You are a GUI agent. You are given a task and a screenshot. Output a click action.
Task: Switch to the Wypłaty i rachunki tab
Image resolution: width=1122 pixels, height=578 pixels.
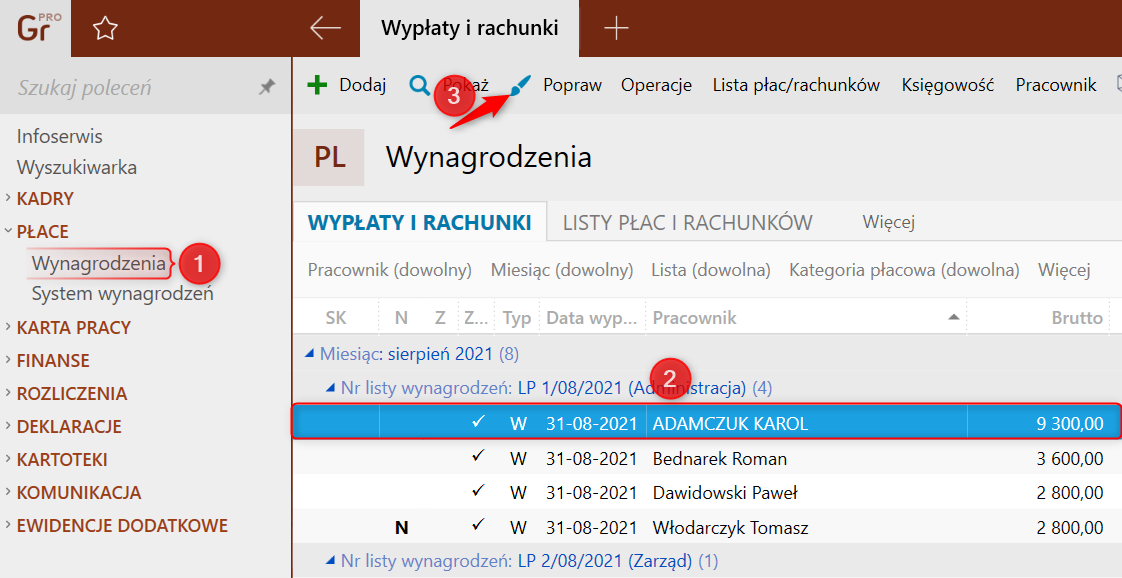469,29
